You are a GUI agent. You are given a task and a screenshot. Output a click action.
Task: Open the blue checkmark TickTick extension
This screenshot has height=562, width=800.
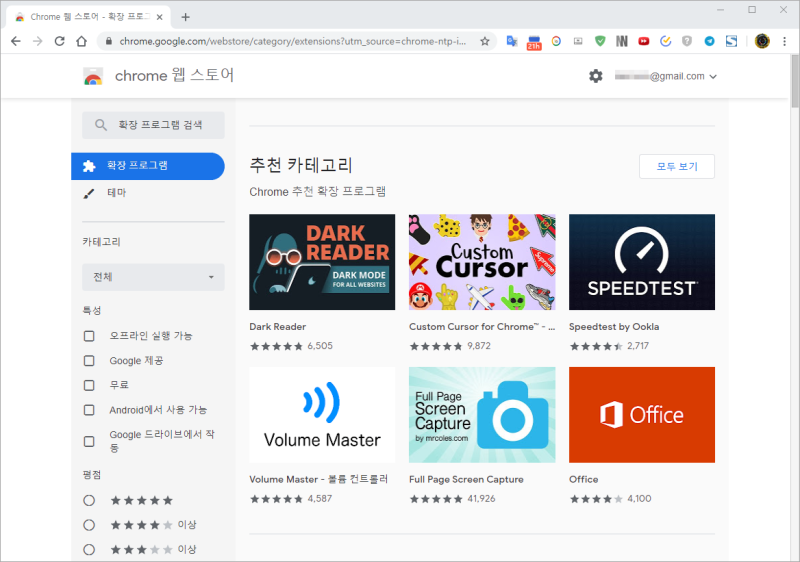[665, 41]
